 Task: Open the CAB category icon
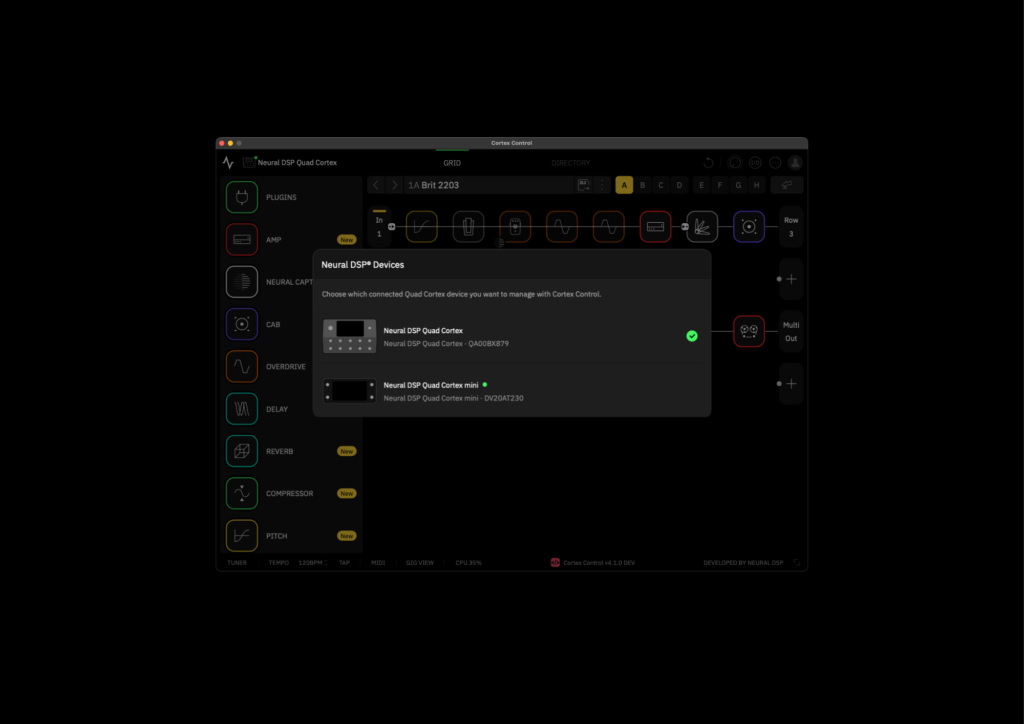tap(242, 324)
